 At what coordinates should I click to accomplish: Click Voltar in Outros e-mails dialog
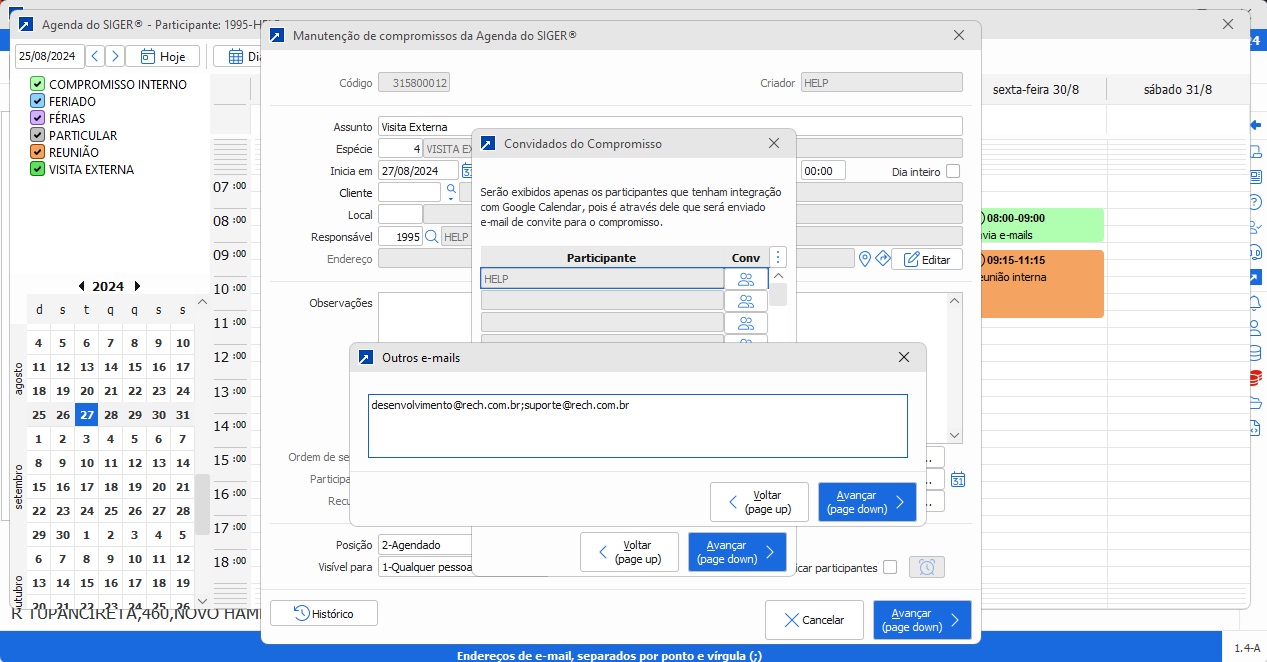[x=759, y=502]
